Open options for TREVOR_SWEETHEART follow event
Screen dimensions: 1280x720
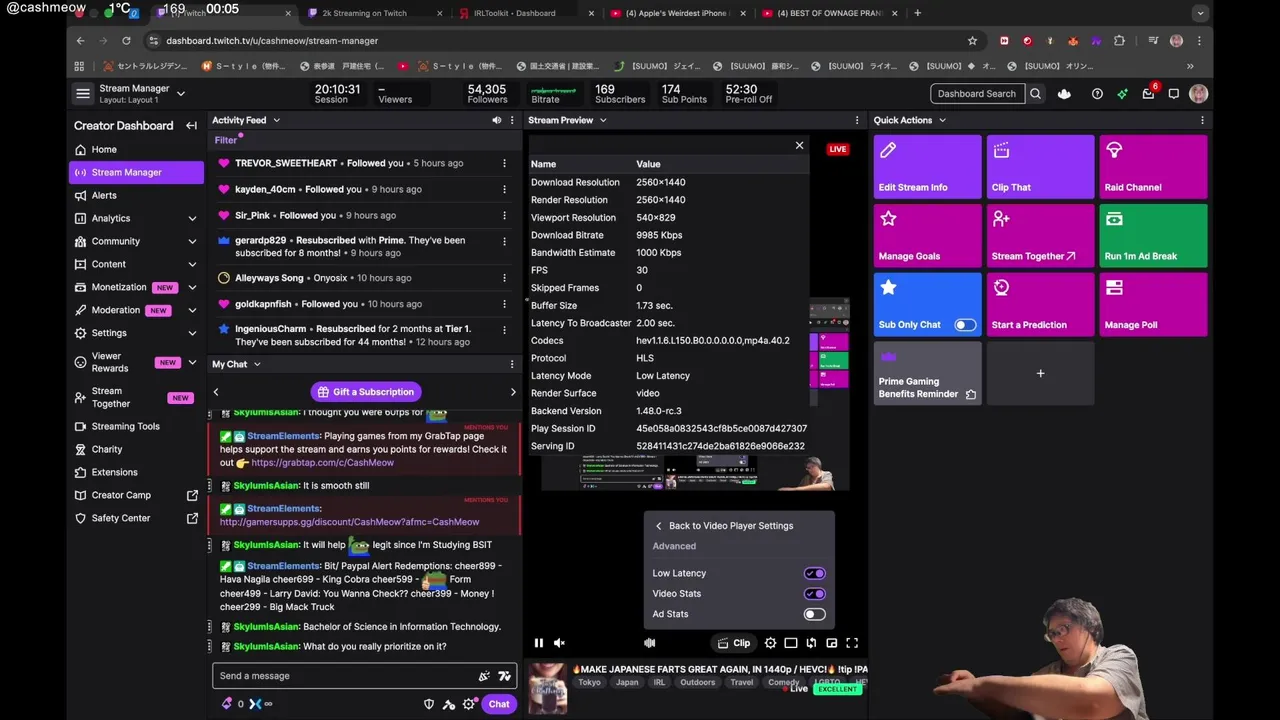504,163
